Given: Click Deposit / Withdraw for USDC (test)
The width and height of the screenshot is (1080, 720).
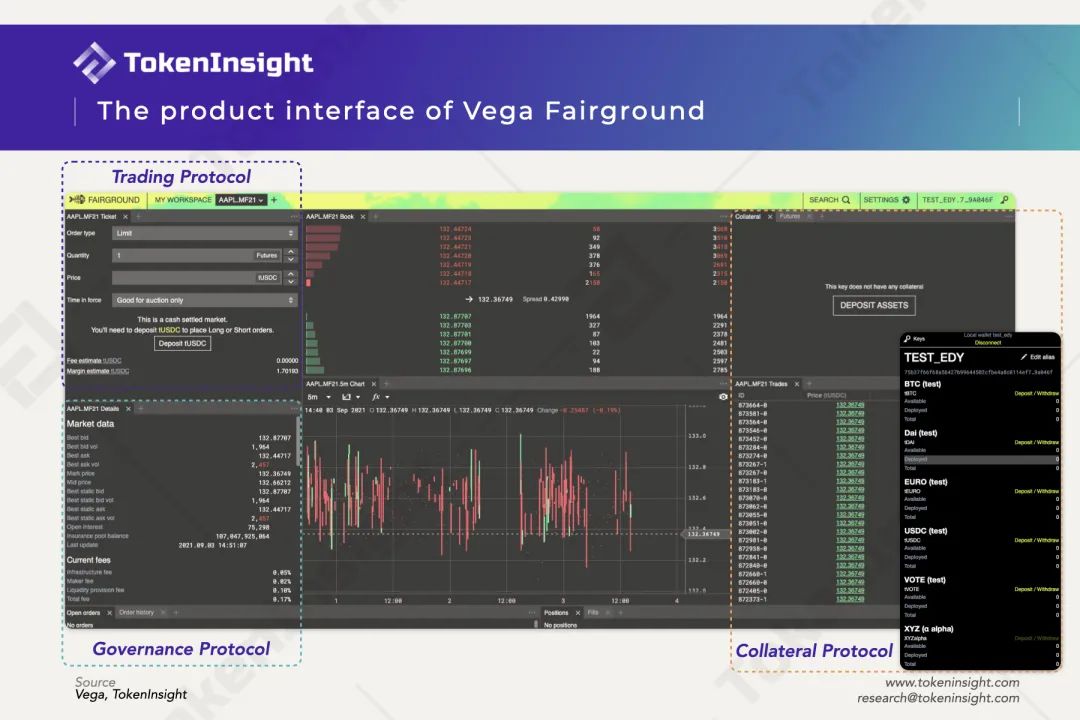Looking at the screenshot, I should click(1037, 540).
